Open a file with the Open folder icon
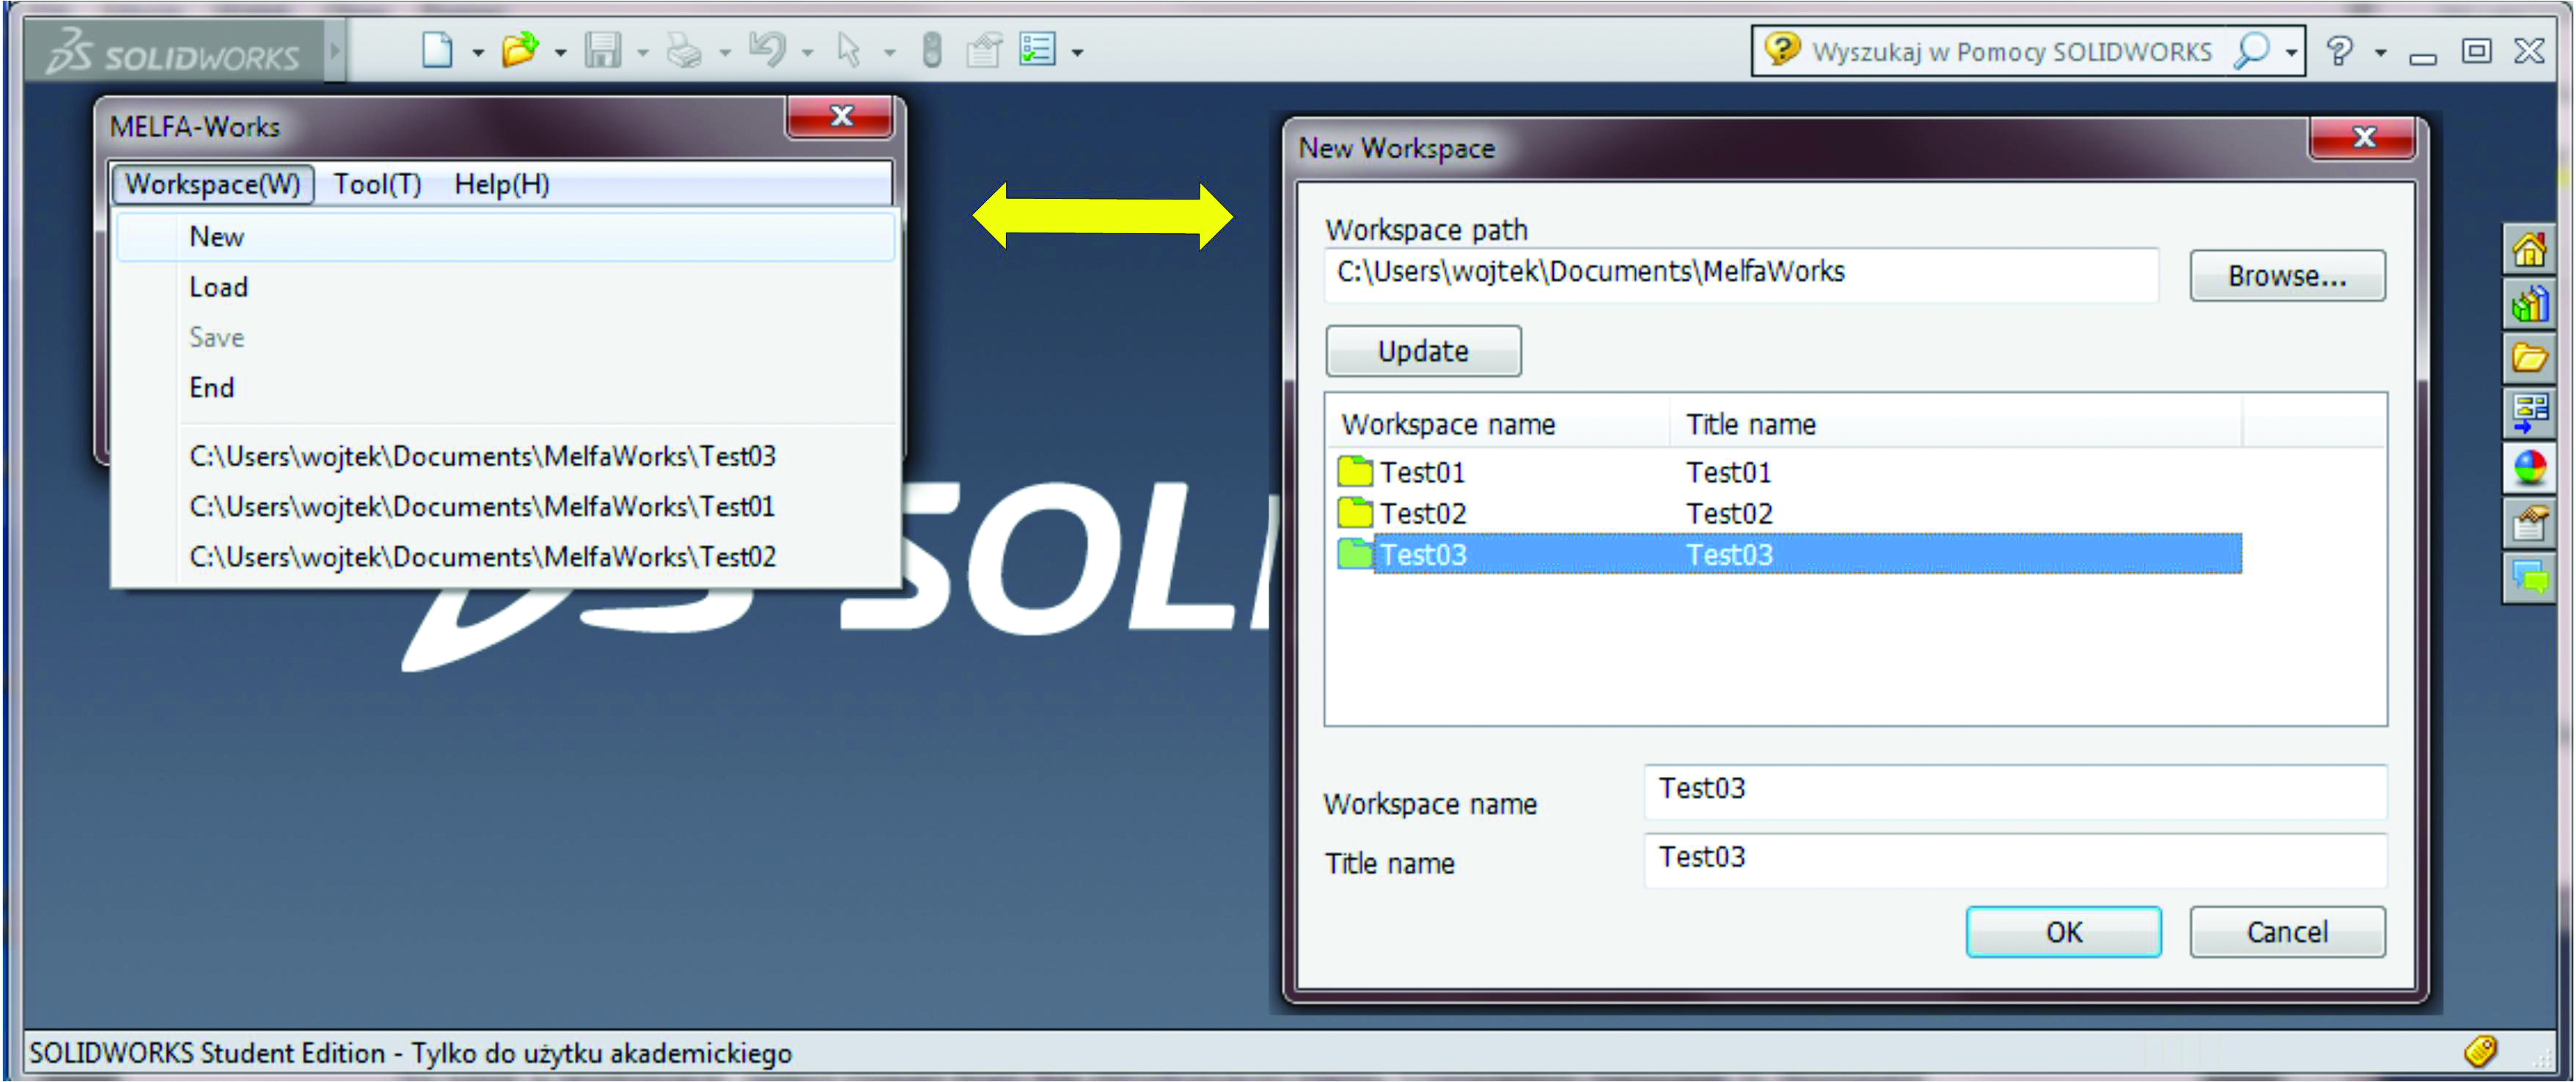Viewport: 2576px width, 1082px height. tap(520, 49)
